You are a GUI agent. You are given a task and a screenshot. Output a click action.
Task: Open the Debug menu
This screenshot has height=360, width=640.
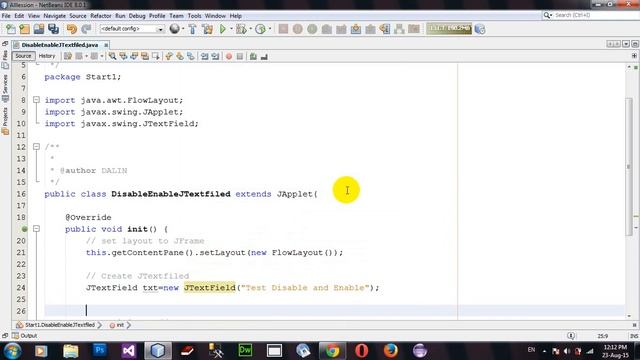137,16
